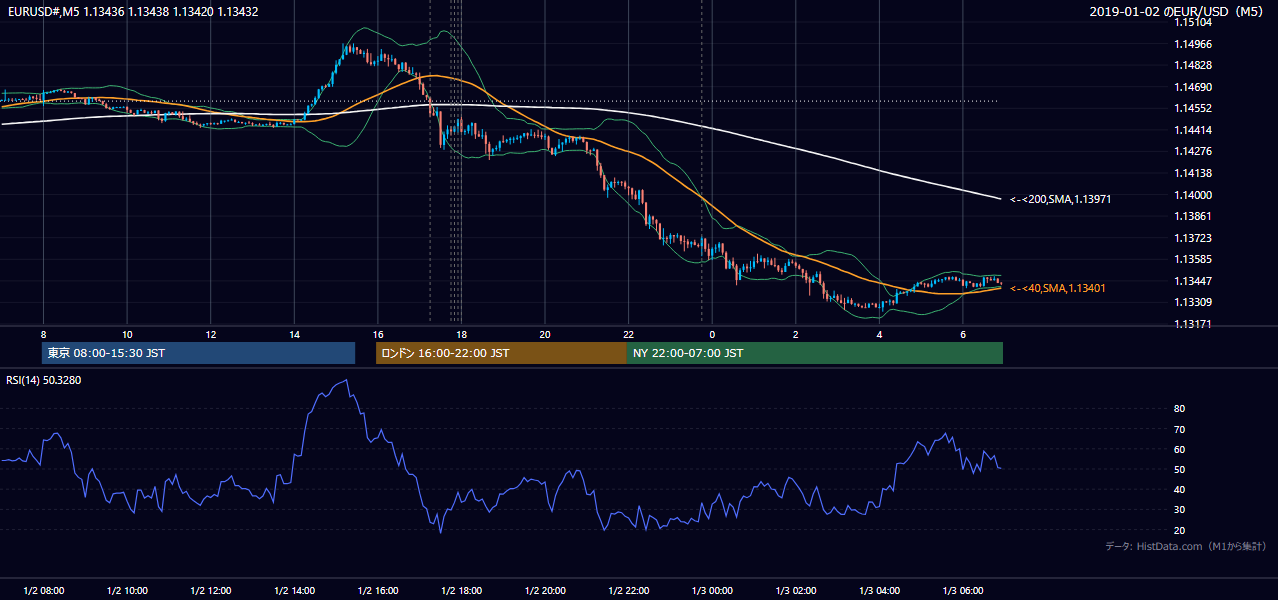This screenshot has width=1278, height=600.
Task: Click the RSI(14) 50.3280 indicator label
Action: pos(42,380)
